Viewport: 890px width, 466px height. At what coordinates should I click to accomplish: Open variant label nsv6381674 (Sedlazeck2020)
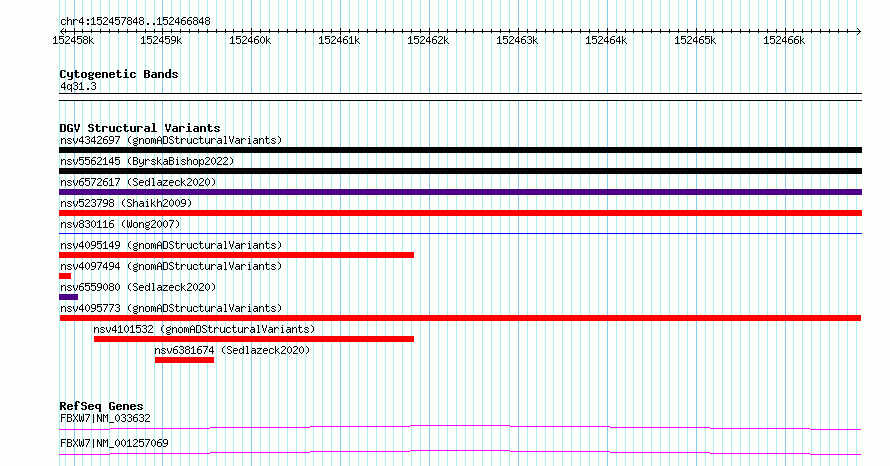[x=232, y=350]
